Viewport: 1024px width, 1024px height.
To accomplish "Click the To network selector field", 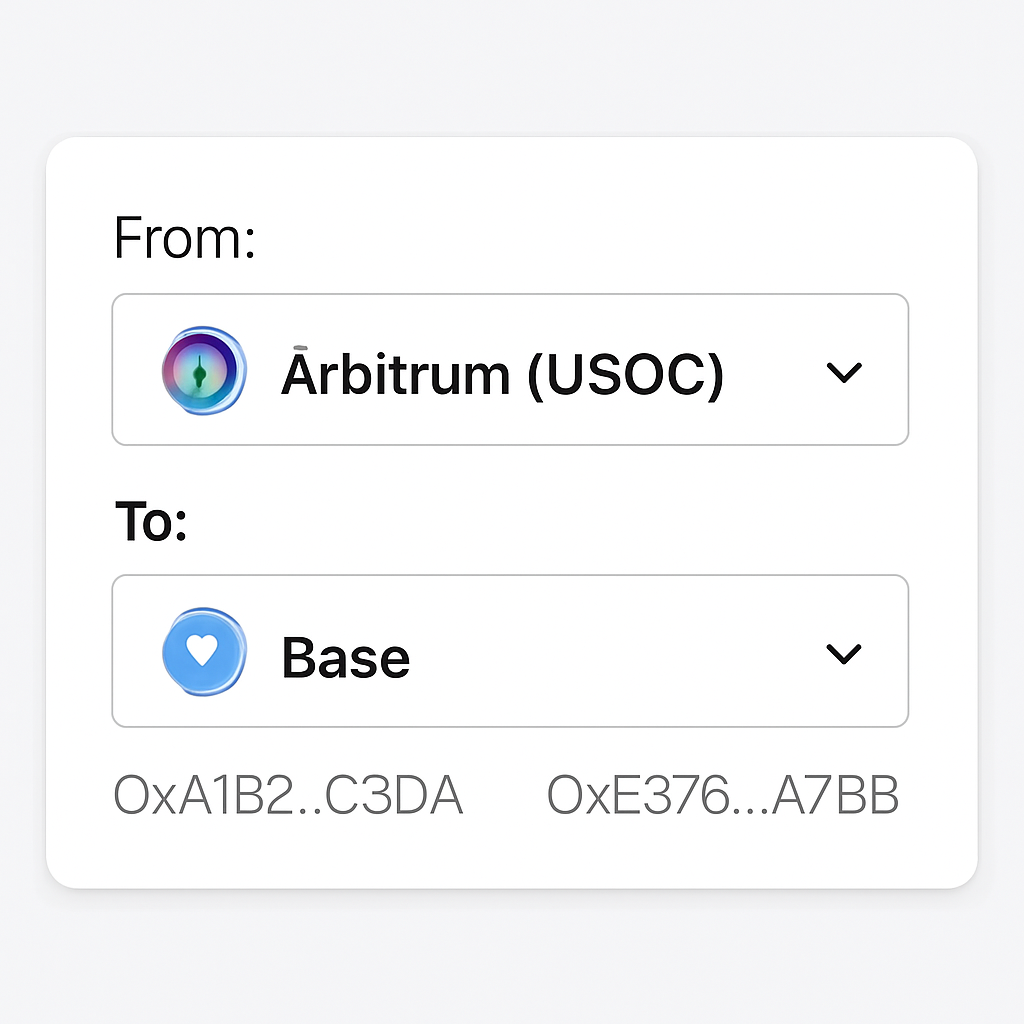I will 510,652.
